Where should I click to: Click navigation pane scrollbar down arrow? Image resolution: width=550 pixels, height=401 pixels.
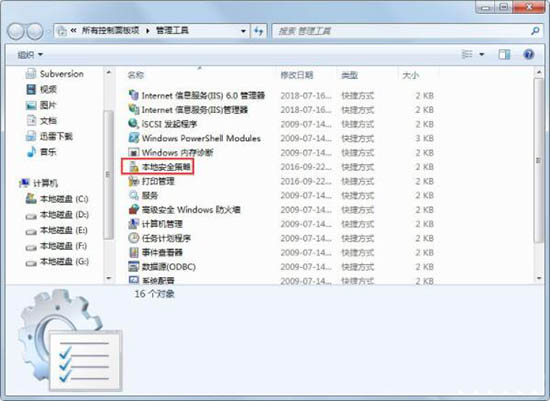pos(109,278)
